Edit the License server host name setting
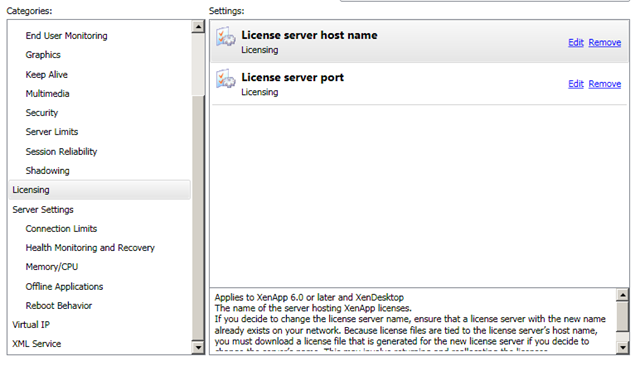 (576, 42)
